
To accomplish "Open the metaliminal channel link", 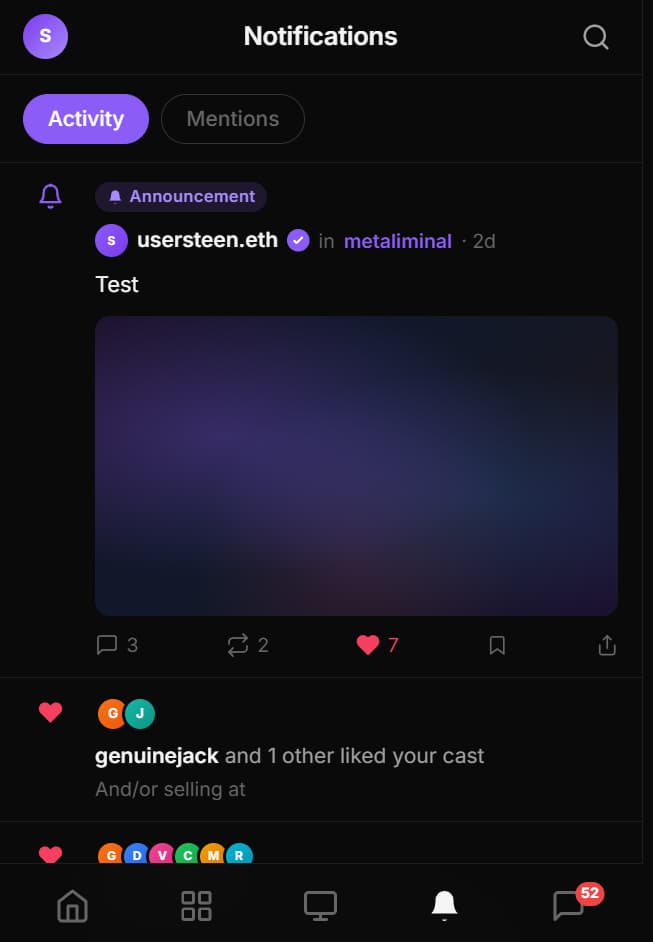I will [x=397, y=240].
